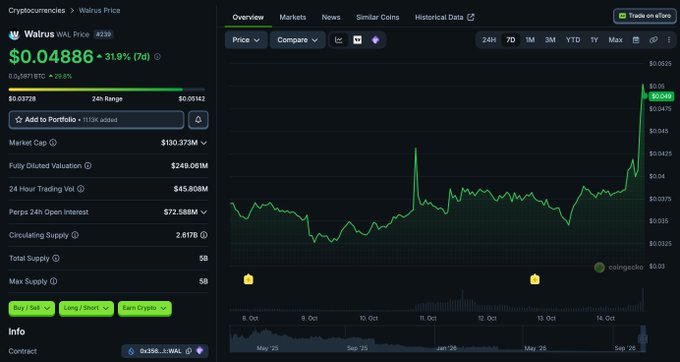This screenshot has width=680, height=362.
Task: Click the Cryptocurrencies breadcrumb link
Action: 37,10
